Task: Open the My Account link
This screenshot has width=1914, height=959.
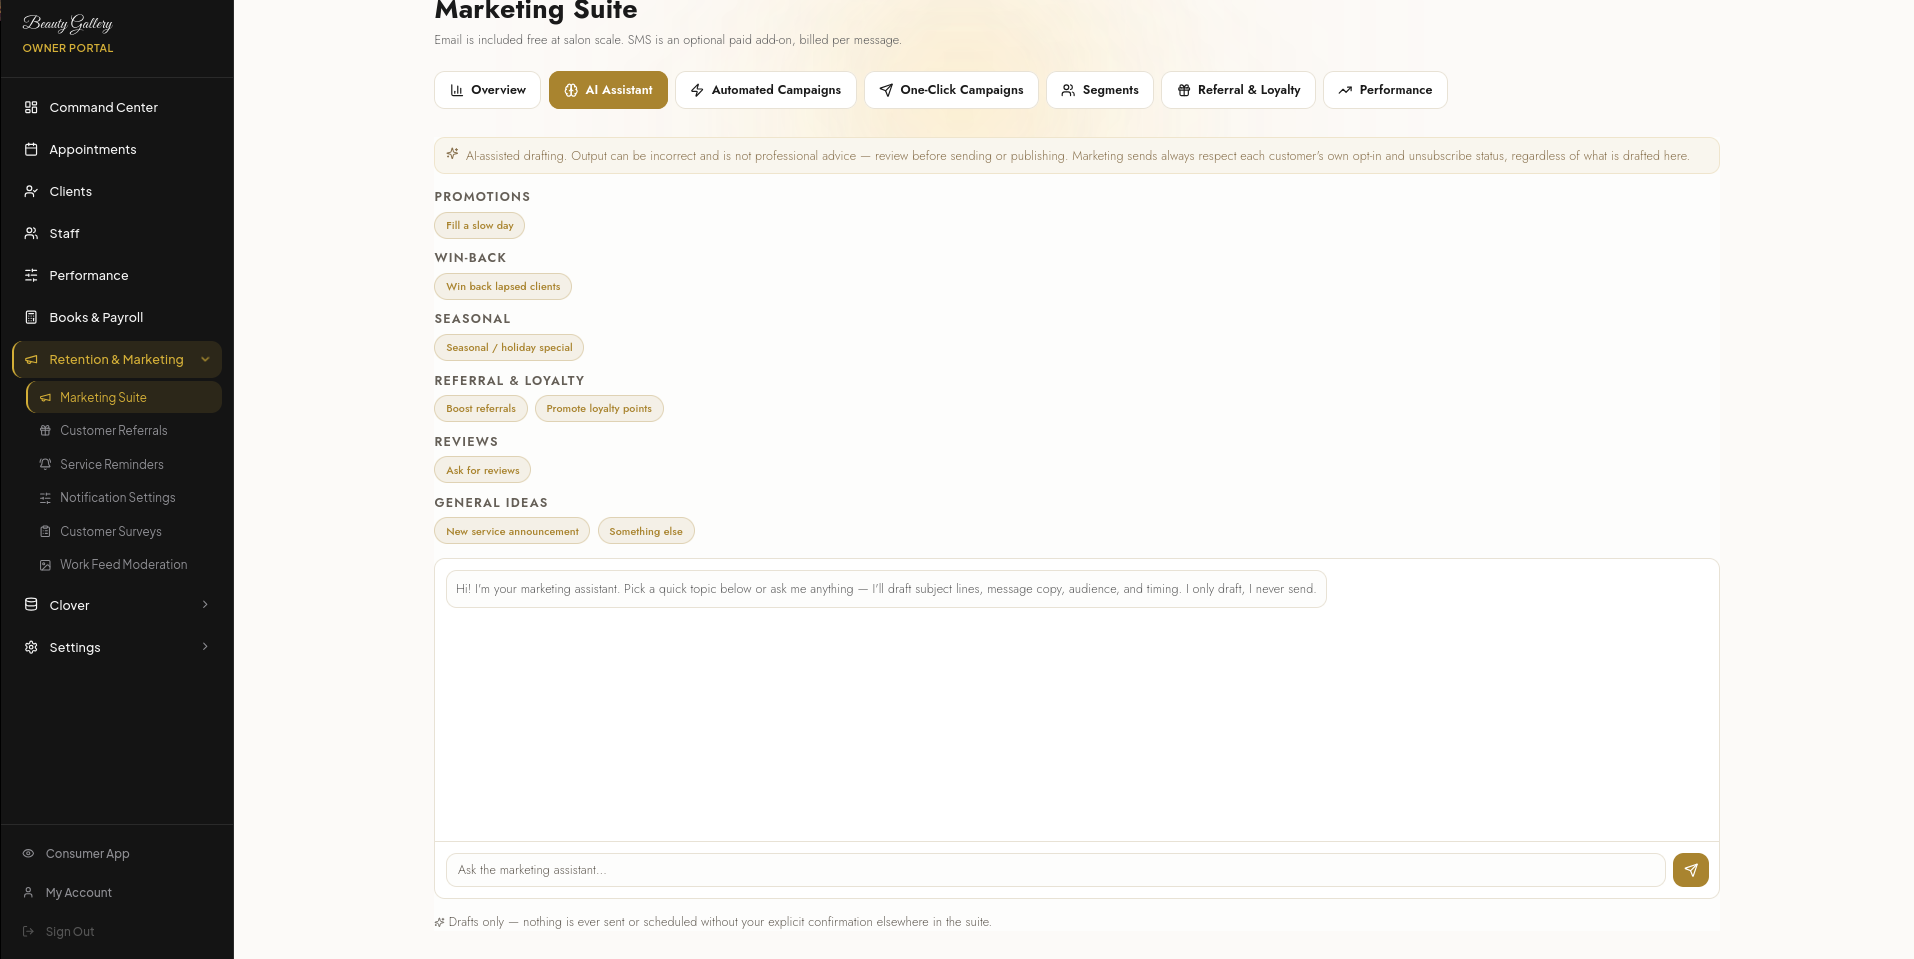Action: pyautogui.click(x=79, y=892)
